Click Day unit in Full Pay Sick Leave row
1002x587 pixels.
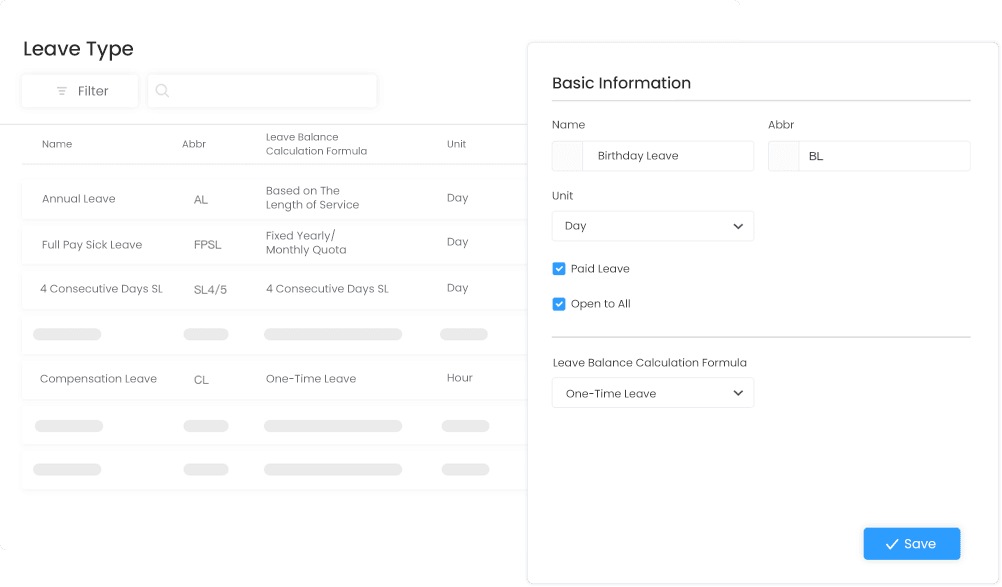point(458,242)
